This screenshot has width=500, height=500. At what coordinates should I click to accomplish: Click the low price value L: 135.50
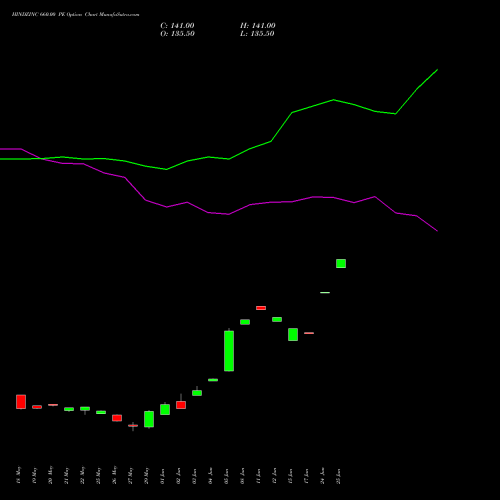(257, 34)
